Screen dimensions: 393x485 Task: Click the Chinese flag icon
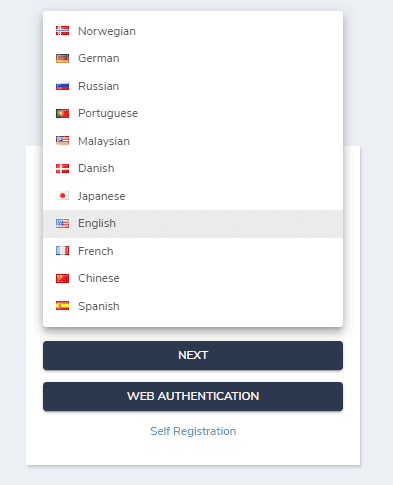pyautogui.click(x=62, y=278)
